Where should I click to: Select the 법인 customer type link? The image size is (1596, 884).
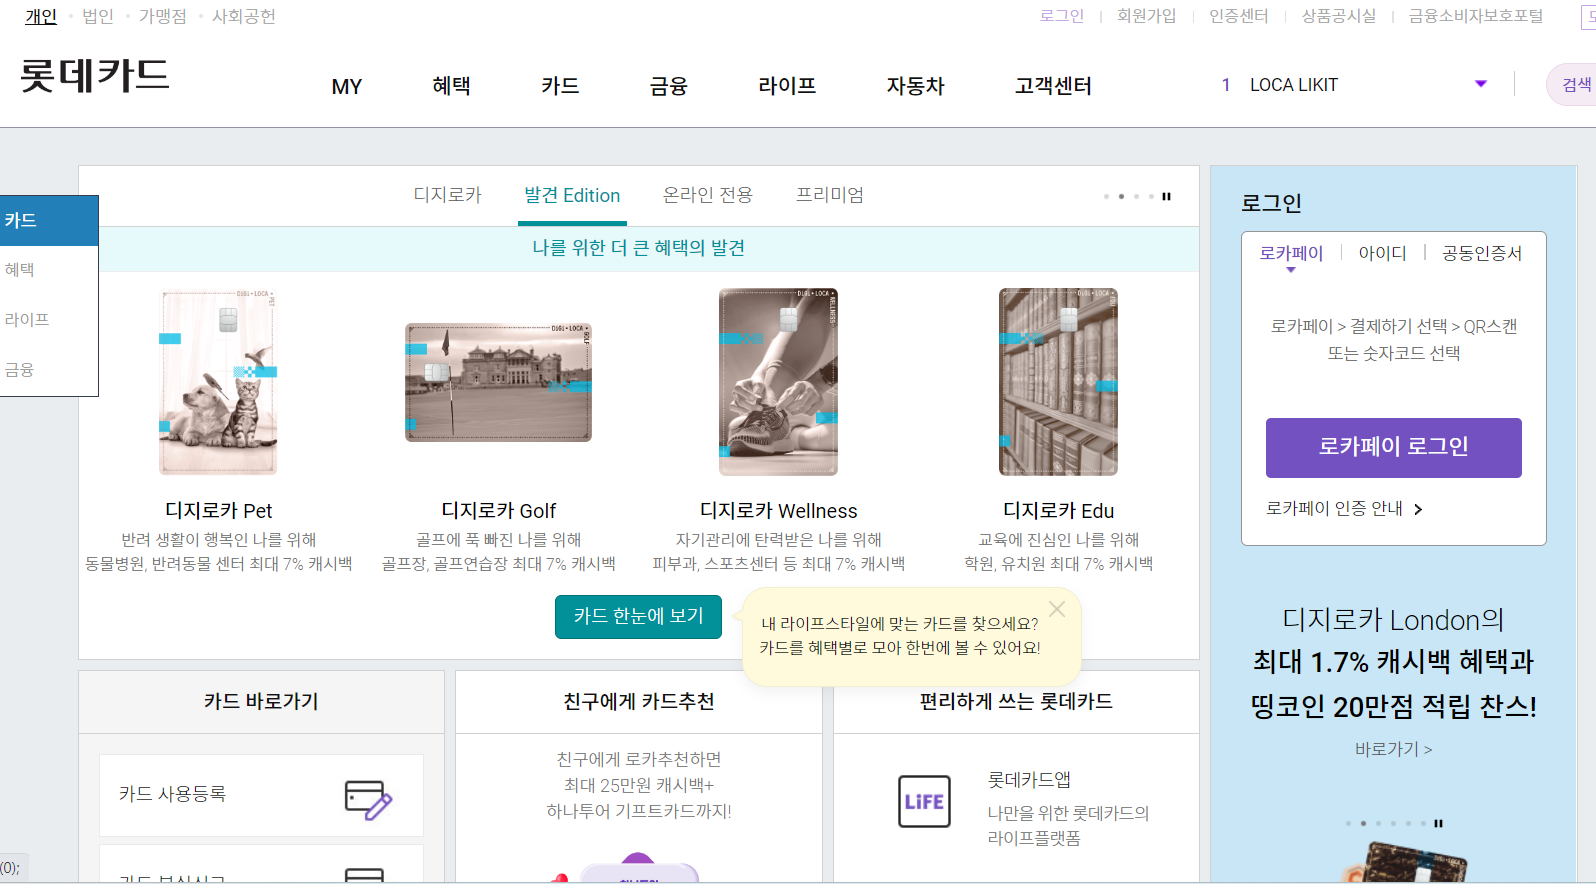[97, 16]
